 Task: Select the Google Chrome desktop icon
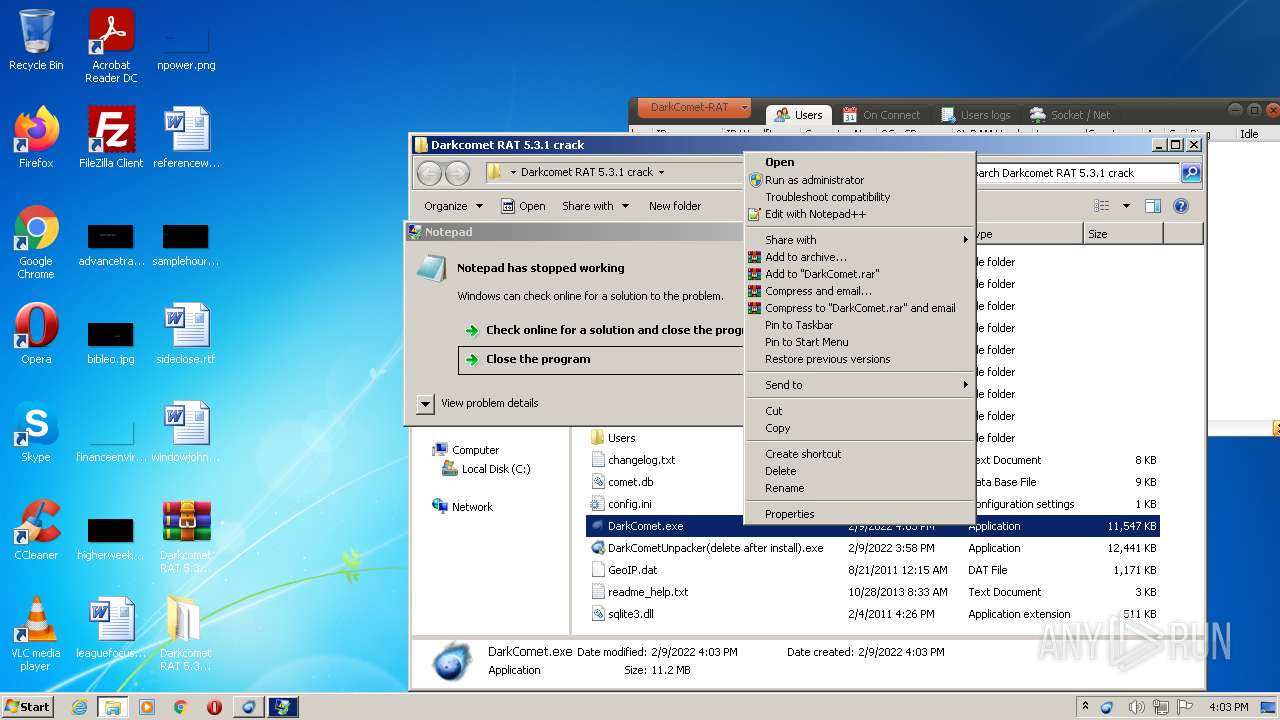point(36,242)
